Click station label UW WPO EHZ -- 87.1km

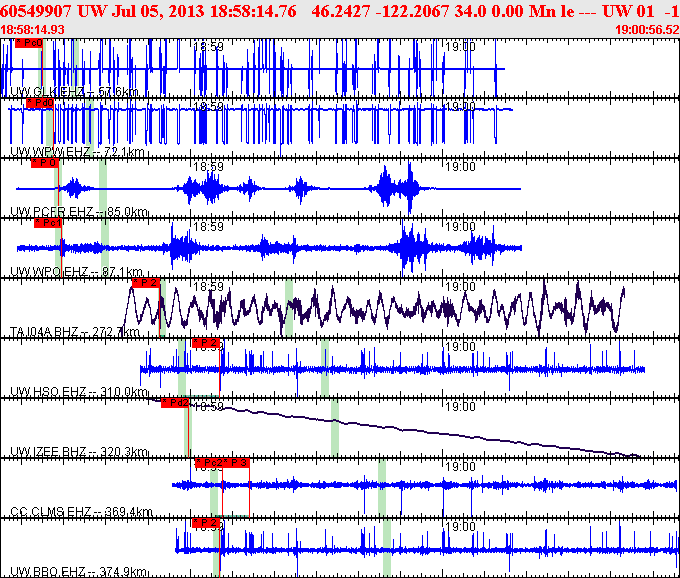76,272
